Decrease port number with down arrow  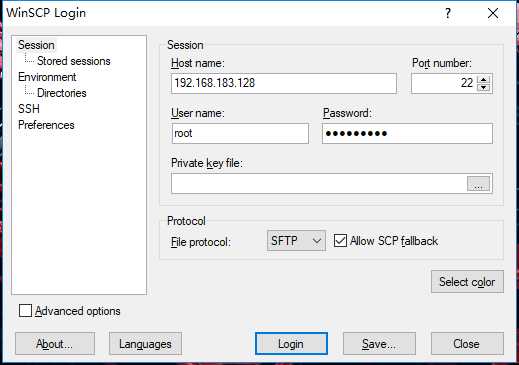coord(483,88)
